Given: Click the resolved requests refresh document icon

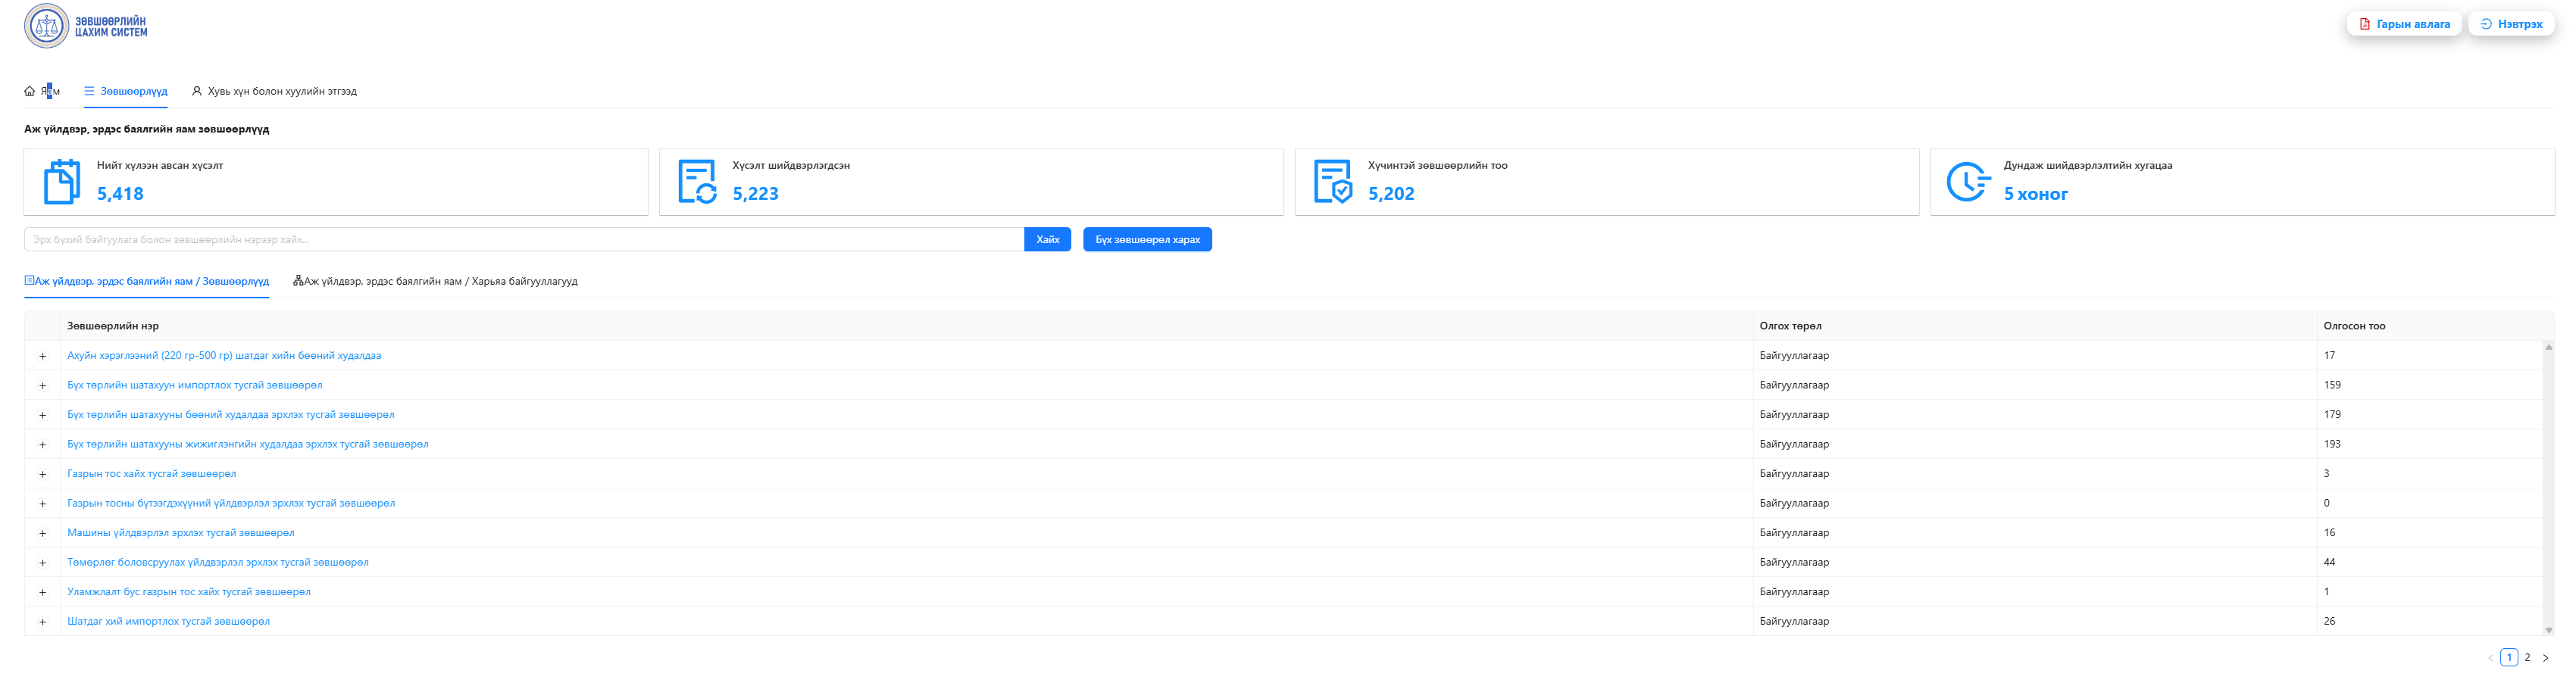Looking at the screenshot, I should point(697,182).
